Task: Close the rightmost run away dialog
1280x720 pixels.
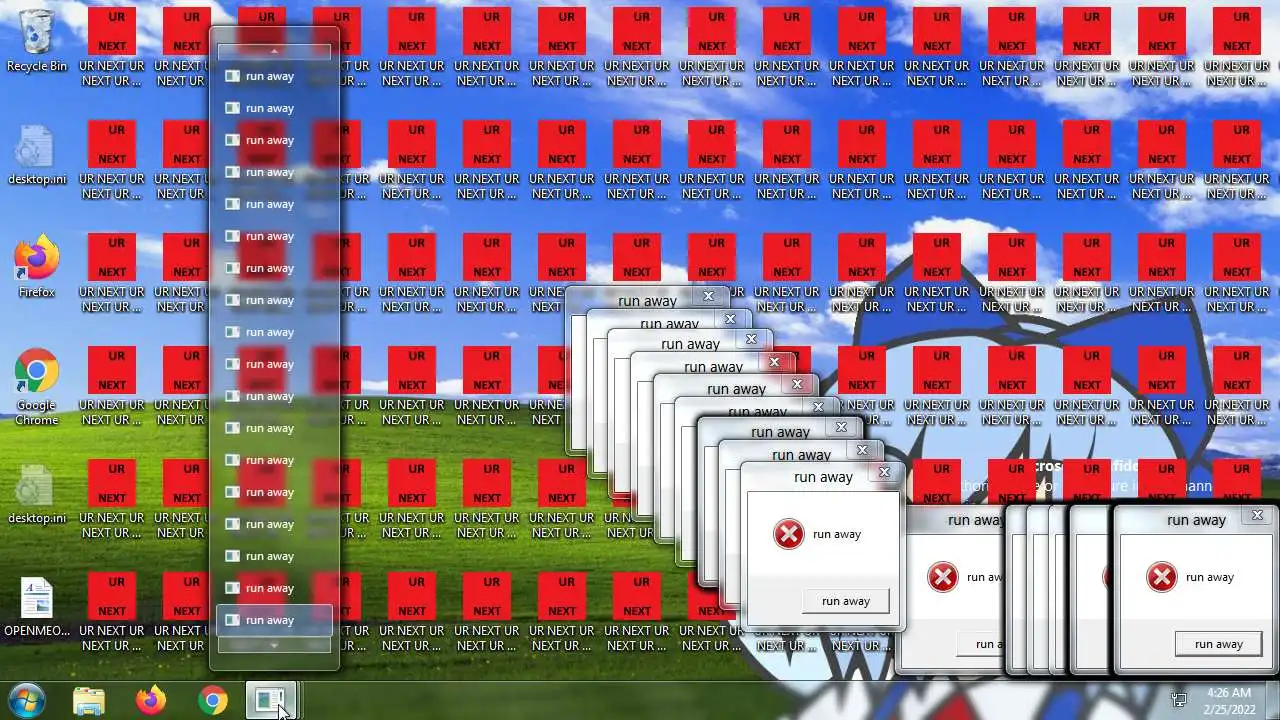Action: (1257, 515)
